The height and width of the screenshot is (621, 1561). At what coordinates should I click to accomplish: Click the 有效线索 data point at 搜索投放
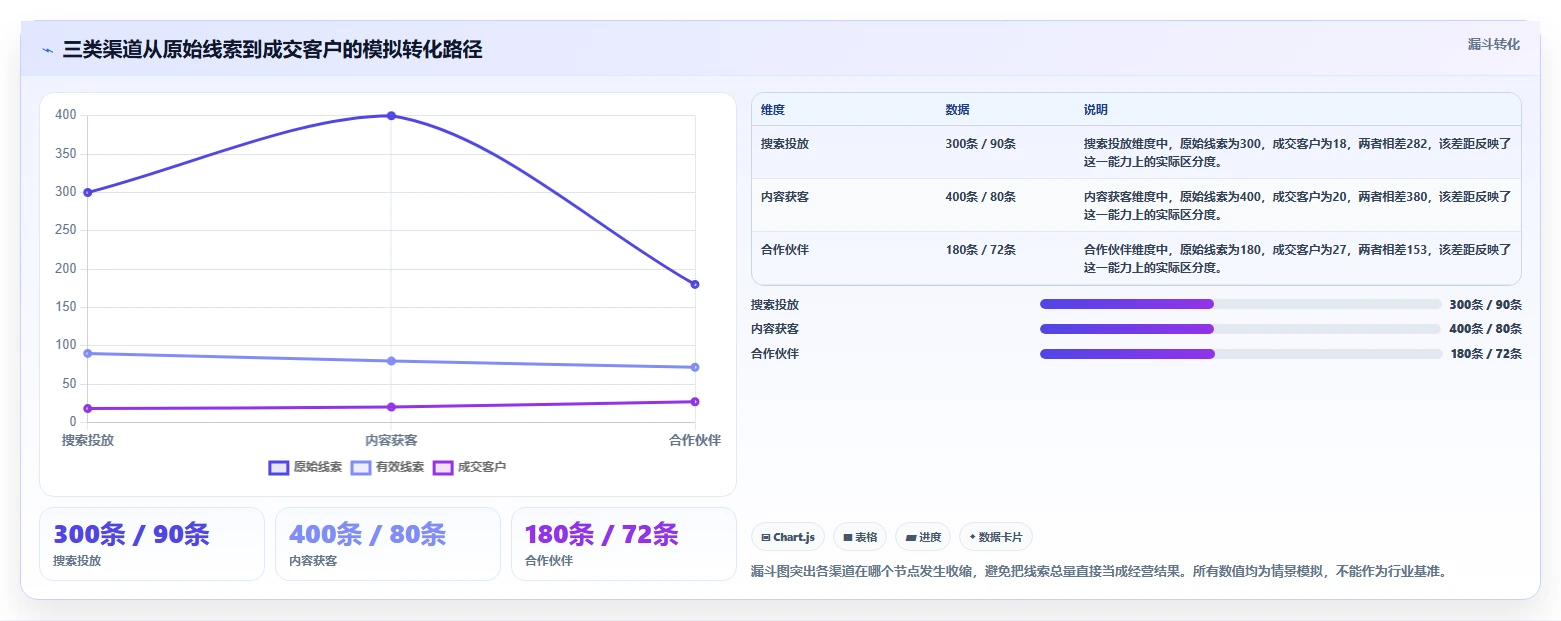point(88,353)
